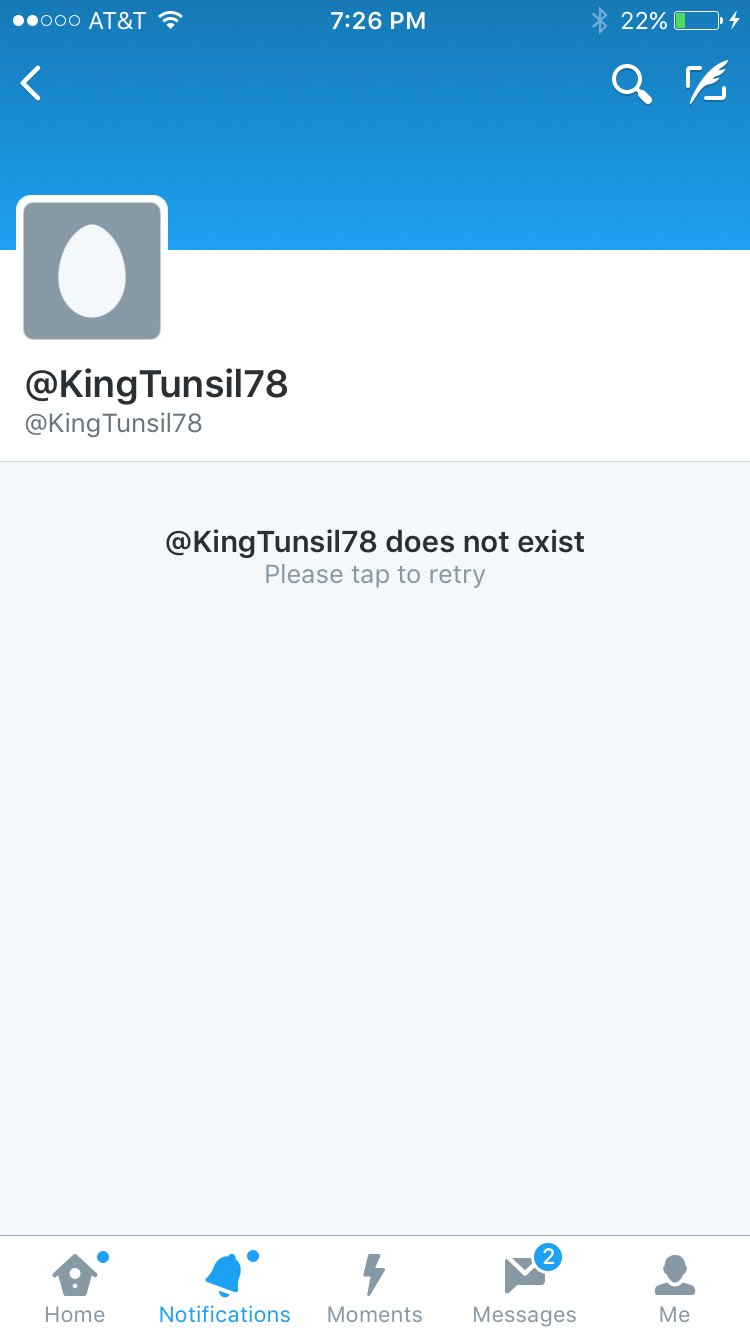The image size is (750, 1334).
Task: Switch to the Moments tab label
Action: click(x=374, y=1314)
